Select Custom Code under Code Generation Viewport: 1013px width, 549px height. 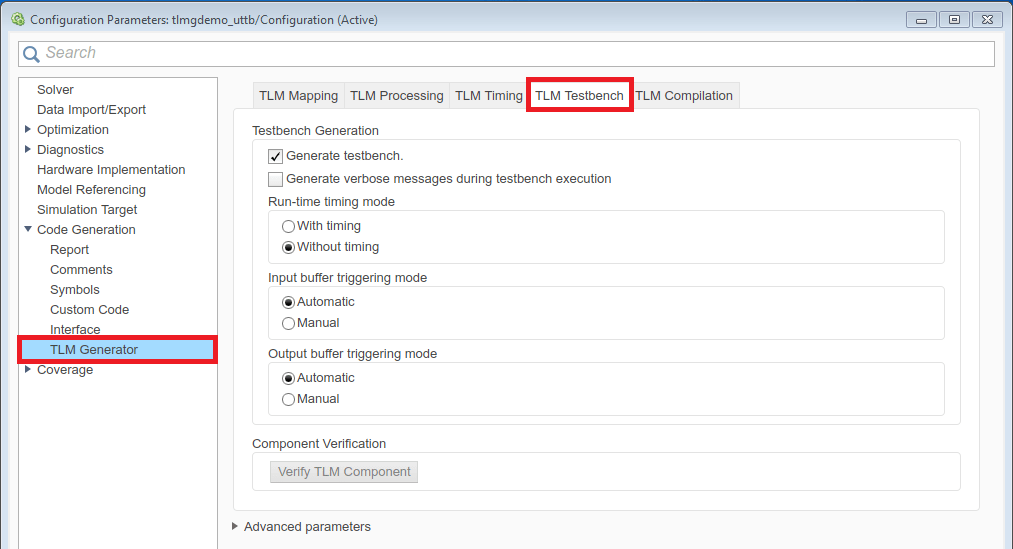(89, 310)
